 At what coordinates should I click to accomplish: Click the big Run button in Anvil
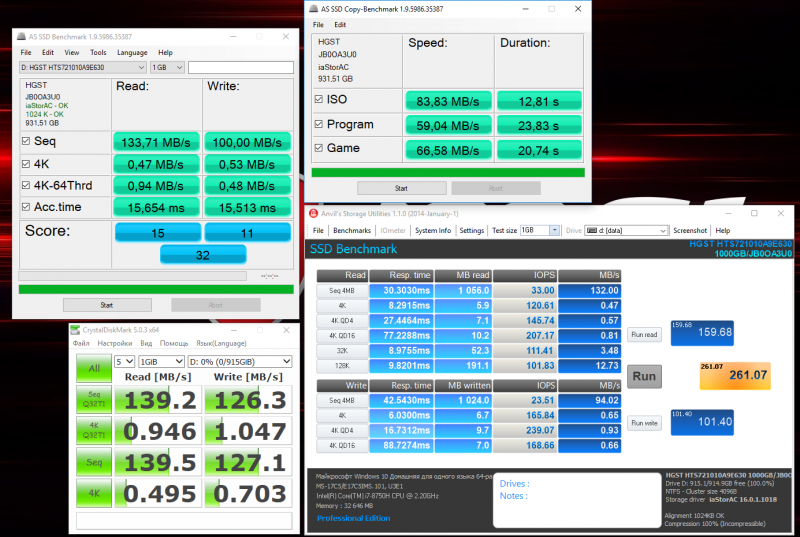[x=644, y=376]
